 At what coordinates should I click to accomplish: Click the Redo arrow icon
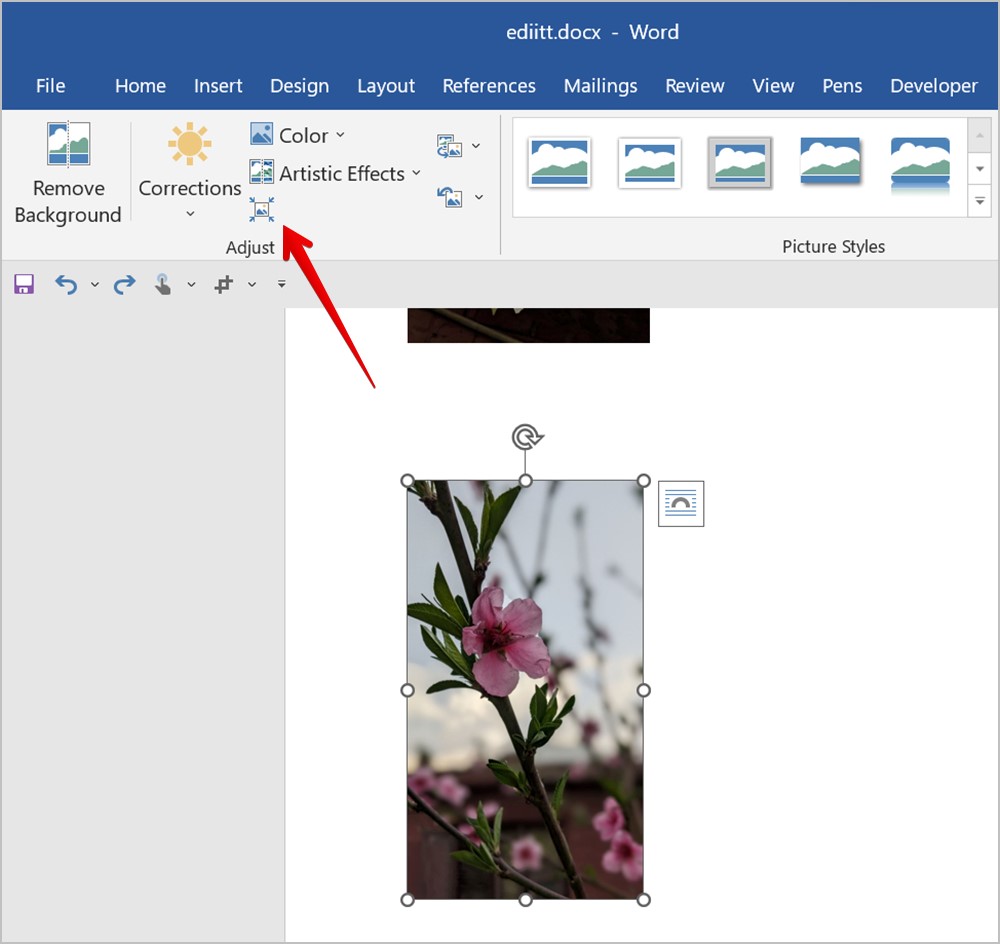[124, 285]
